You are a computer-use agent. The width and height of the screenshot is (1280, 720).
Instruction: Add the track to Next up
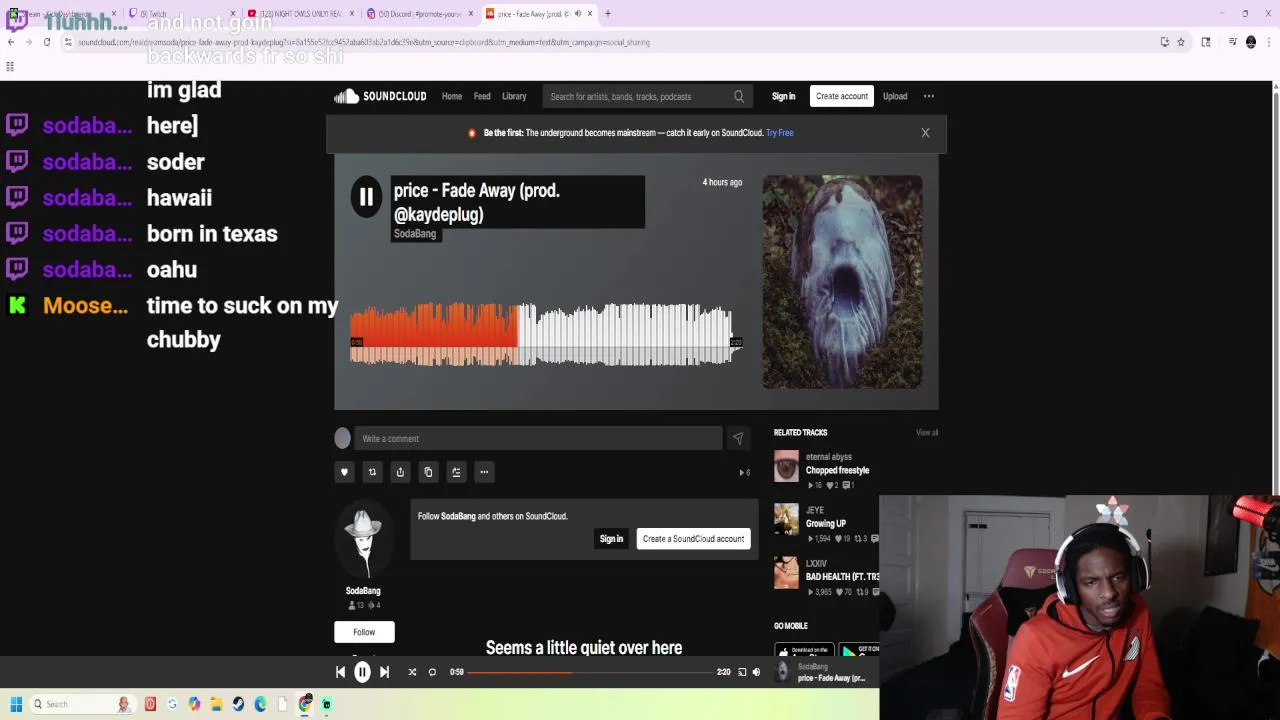tap(456, 472)
